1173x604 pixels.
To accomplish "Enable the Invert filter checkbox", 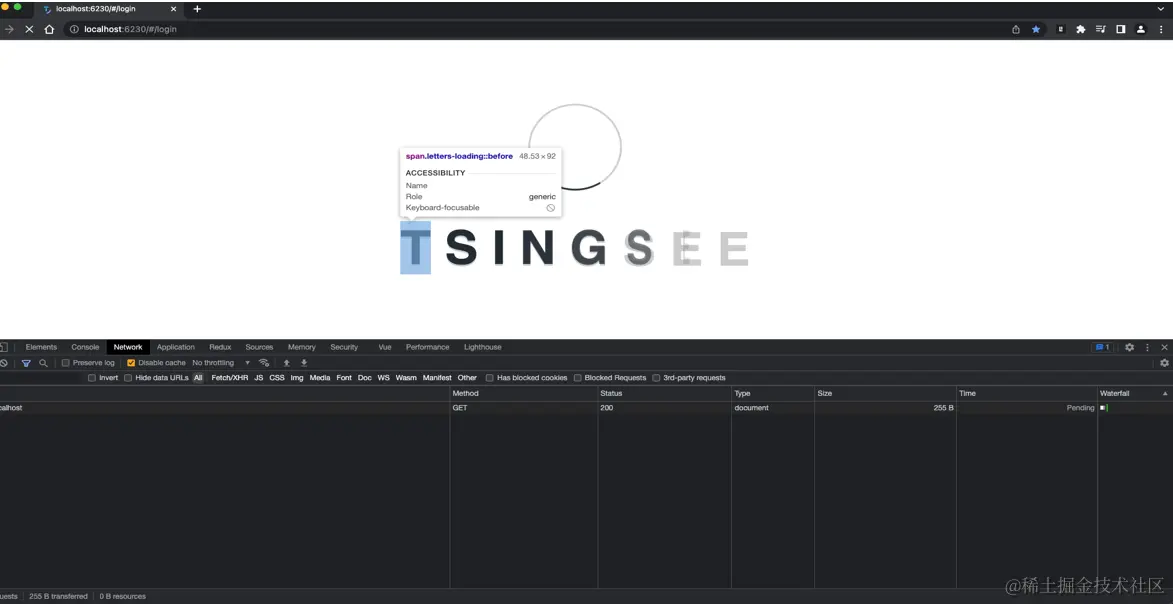I will (92, 378).
